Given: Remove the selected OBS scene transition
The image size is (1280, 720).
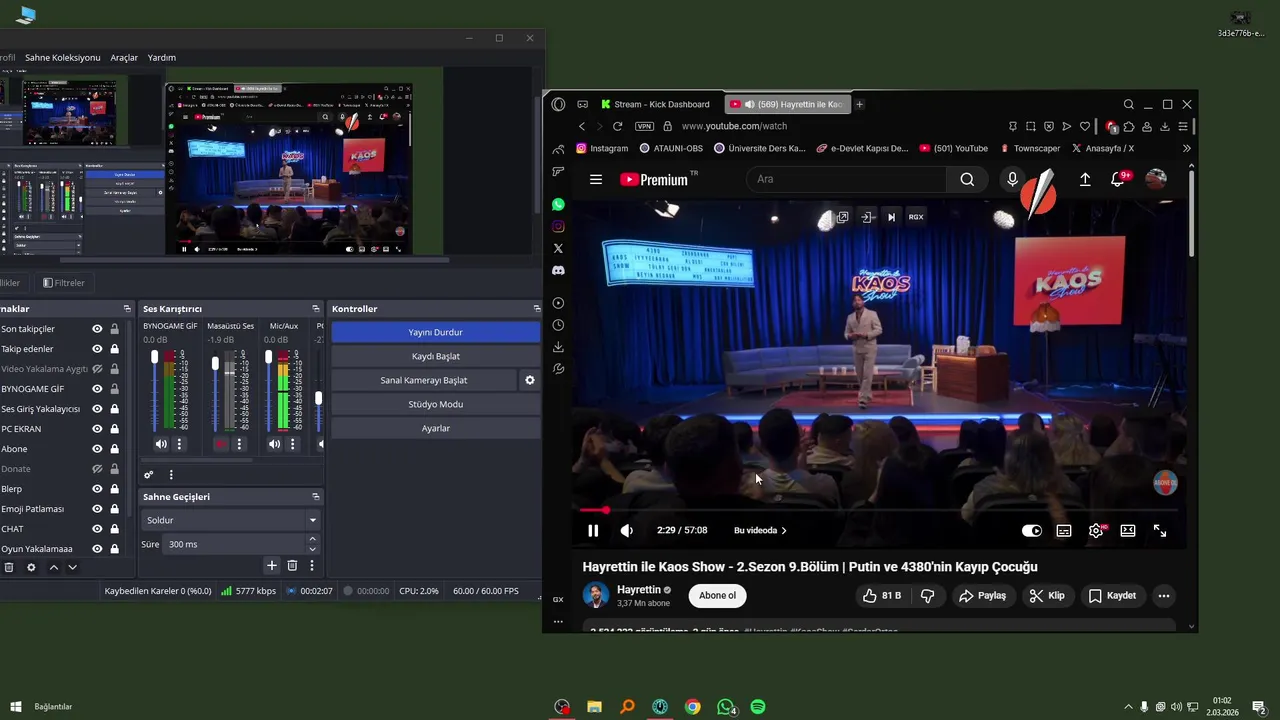Looking at the screenshot, I should pyautogui.click(x=292, y=566).
